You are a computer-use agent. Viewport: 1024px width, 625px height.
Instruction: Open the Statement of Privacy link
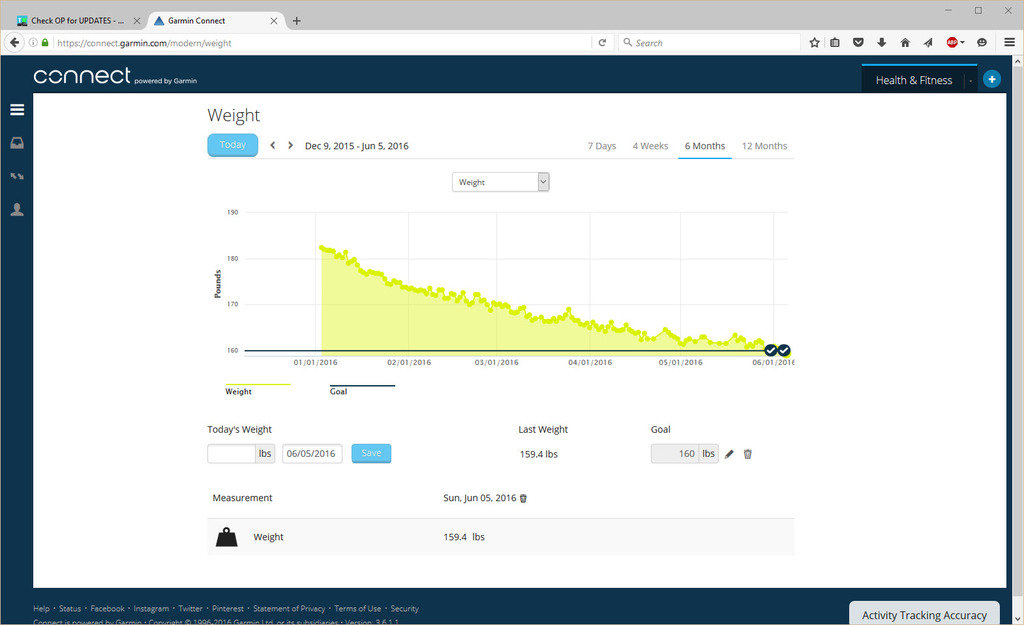pos(289,609)
